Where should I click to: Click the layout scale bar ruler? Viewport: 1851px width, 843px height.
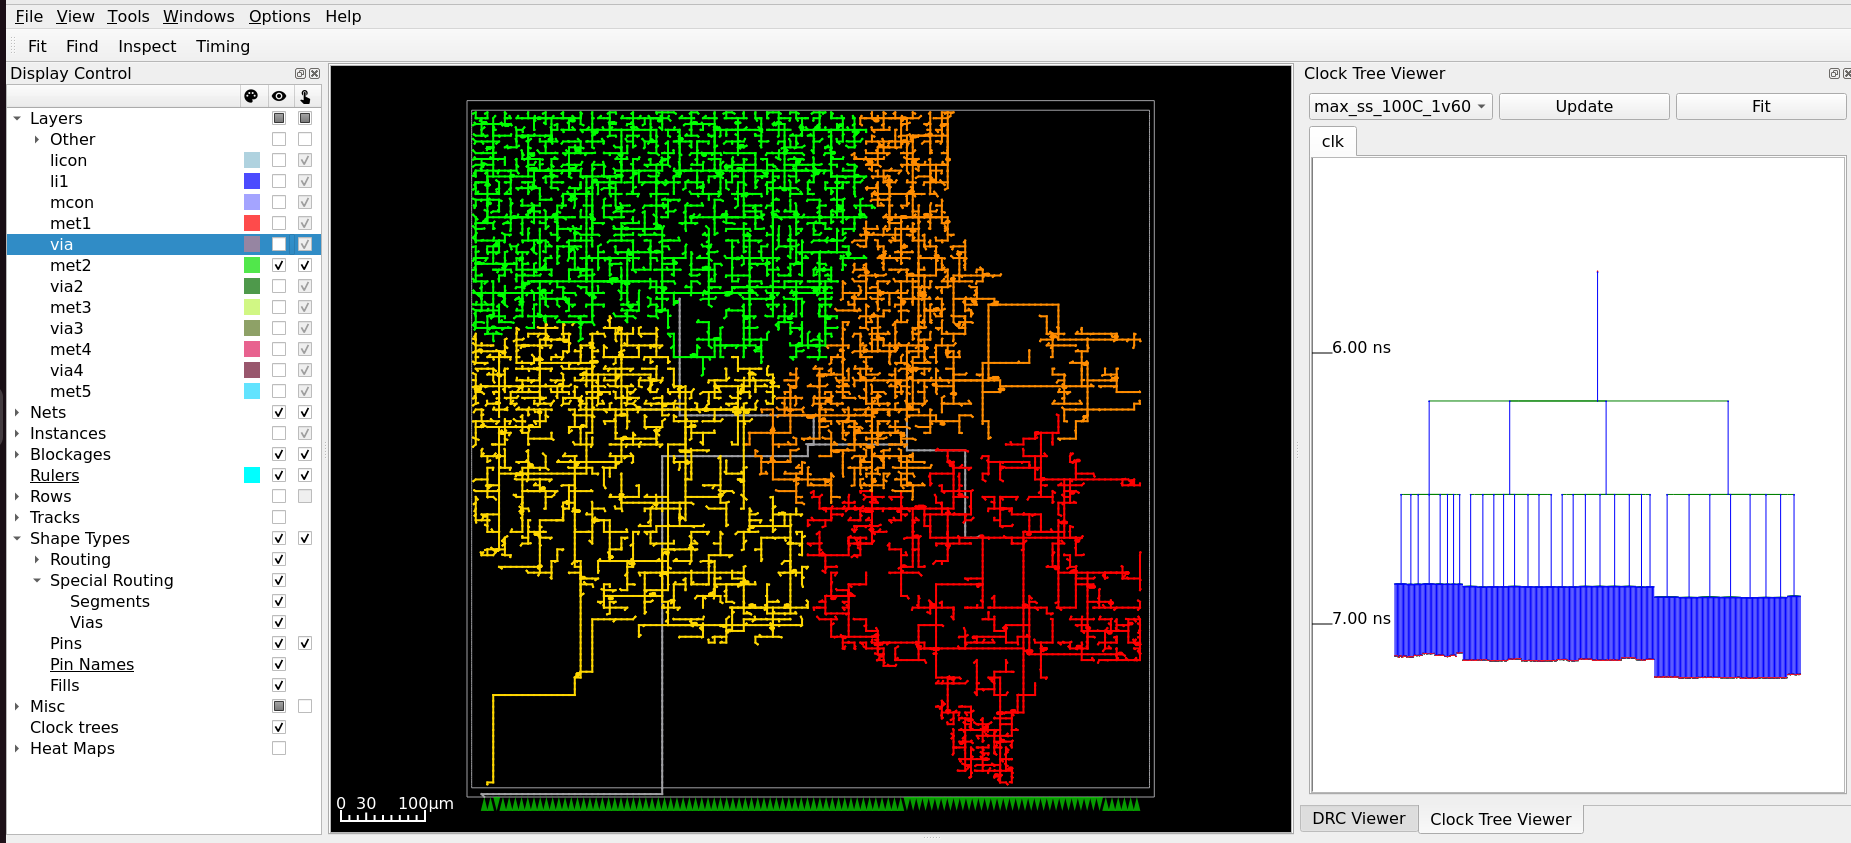pyautogui.click(x=383, y=816)
